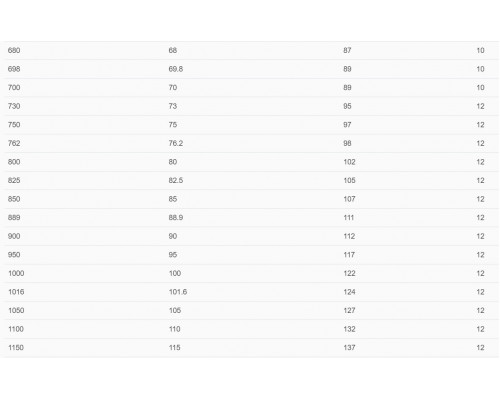Select the 69.8 value cell

click(x=176, y=69)
